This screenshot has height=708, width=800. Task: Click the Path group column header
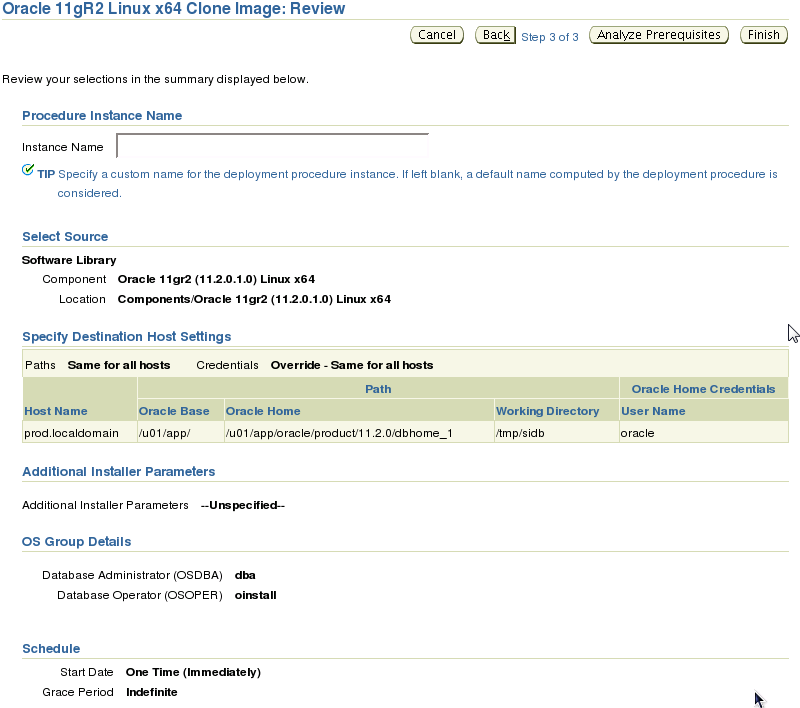378,389
